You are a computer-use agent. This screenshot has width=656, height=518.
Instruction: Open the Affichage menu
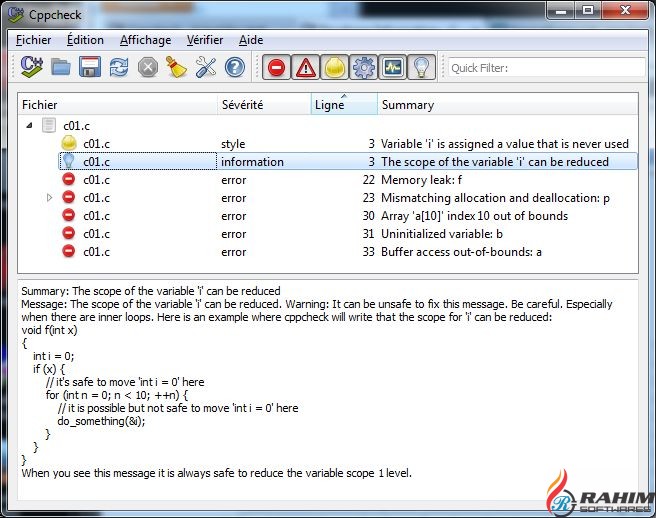(x=146, y=40)
